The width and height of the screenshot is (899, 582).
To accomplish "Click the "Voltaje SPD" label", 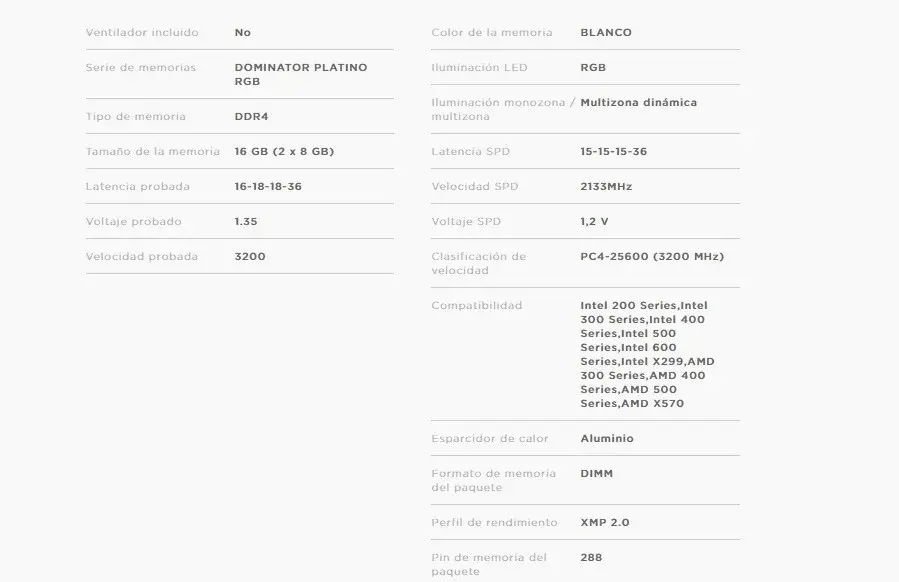I will pos(466,222).
